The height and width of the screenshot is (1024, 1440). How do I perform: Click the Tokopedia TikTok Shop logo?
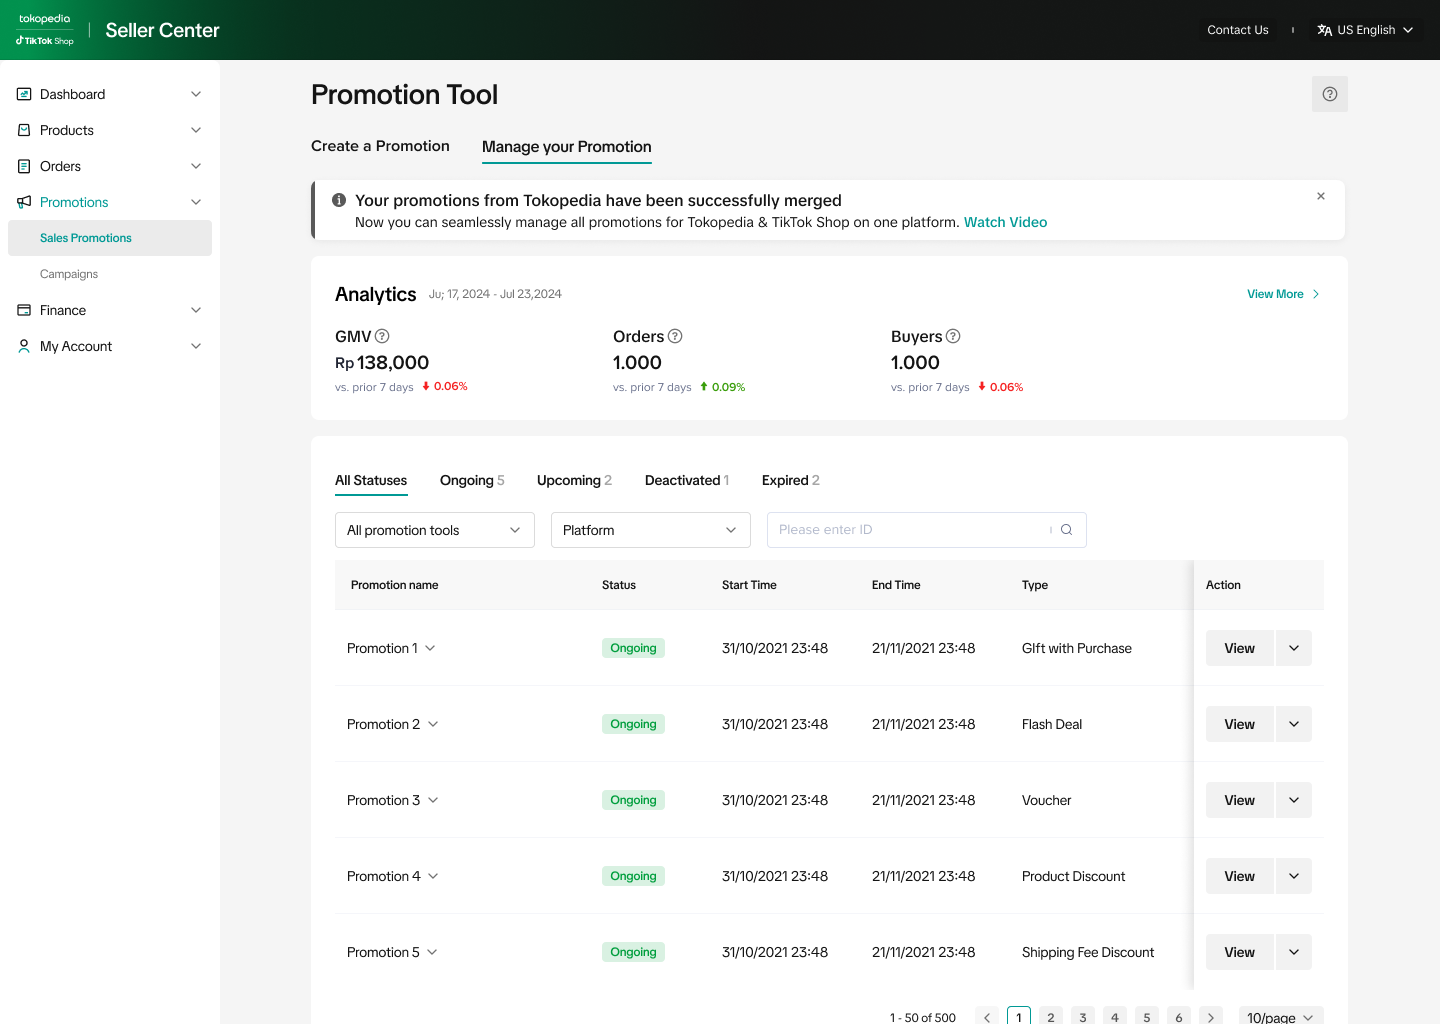pos(45,30)
